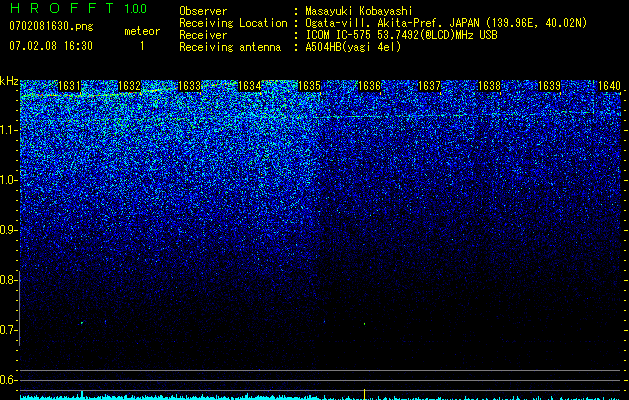Click the 1637 time marker
629x400 pixels.
tap(430, 86)
